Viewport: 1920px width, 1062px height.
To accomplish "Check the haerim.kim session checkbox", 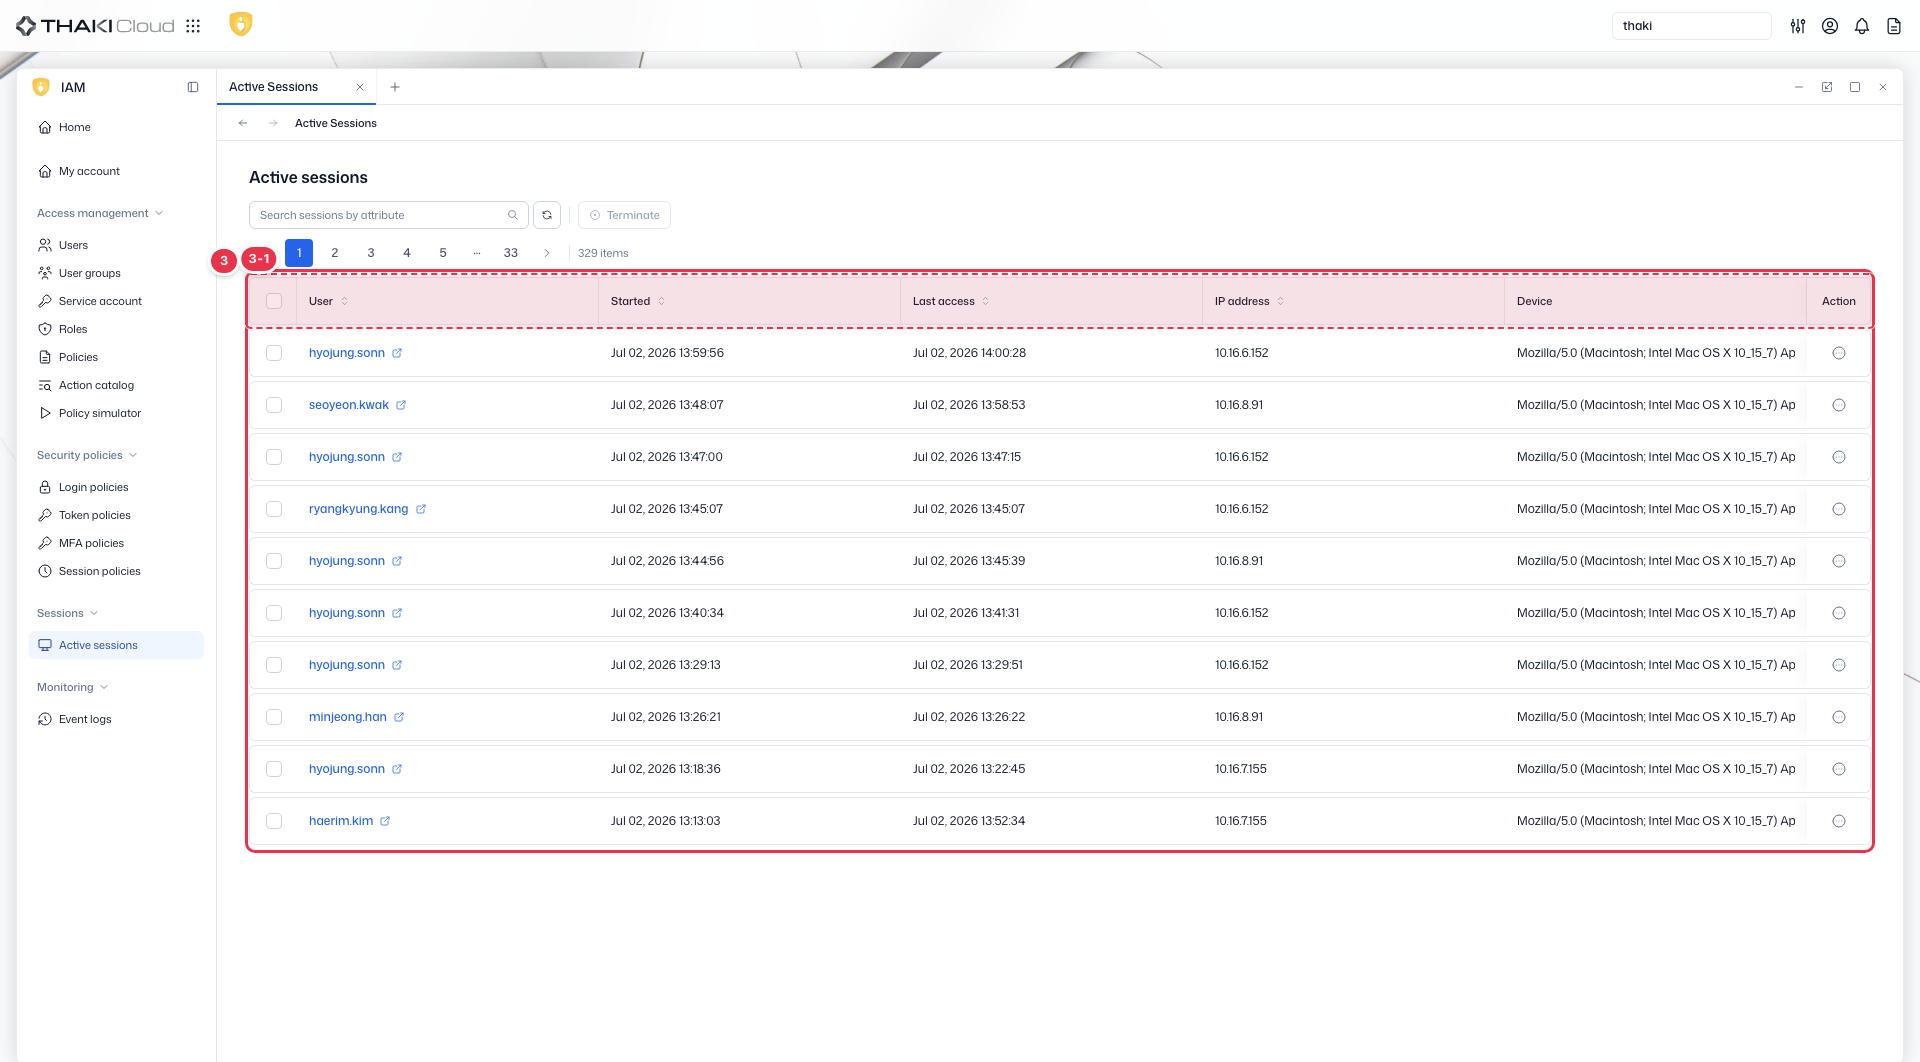I will pos(274,821).
